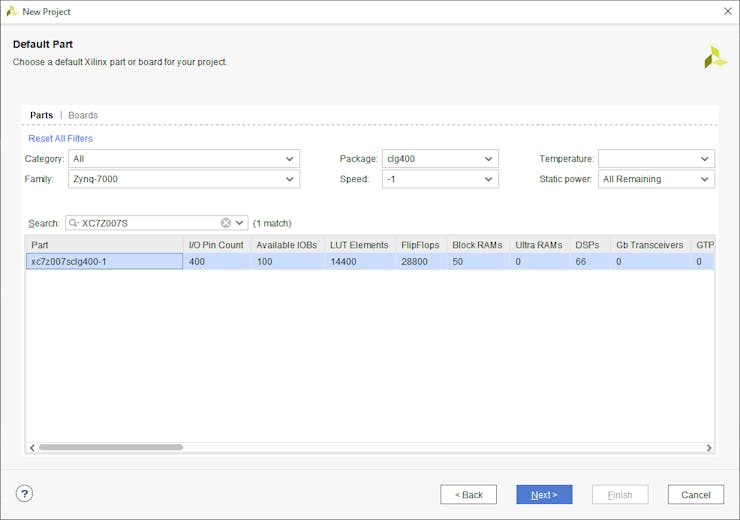Expand the Package clg400 dropdown
This screenshot has width=740, height=520.
click(489, 159)
